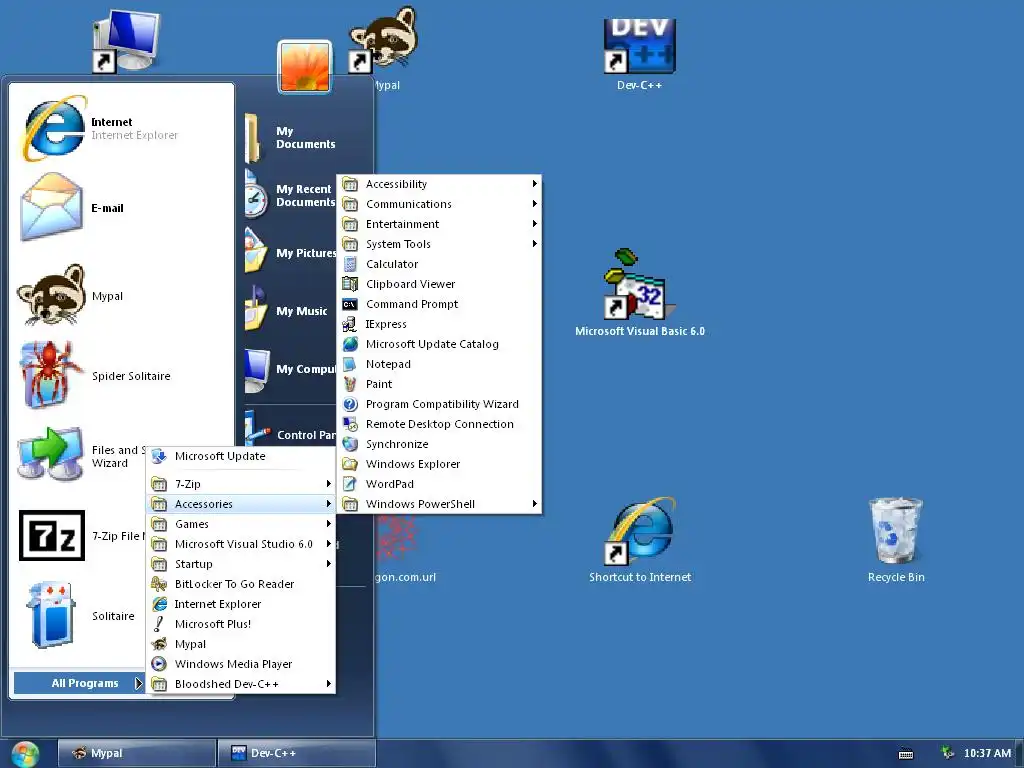Click the taskbar clock showing 10:37 AM
The width and height of the screenshot is (1024, 768).
point(987,753)
